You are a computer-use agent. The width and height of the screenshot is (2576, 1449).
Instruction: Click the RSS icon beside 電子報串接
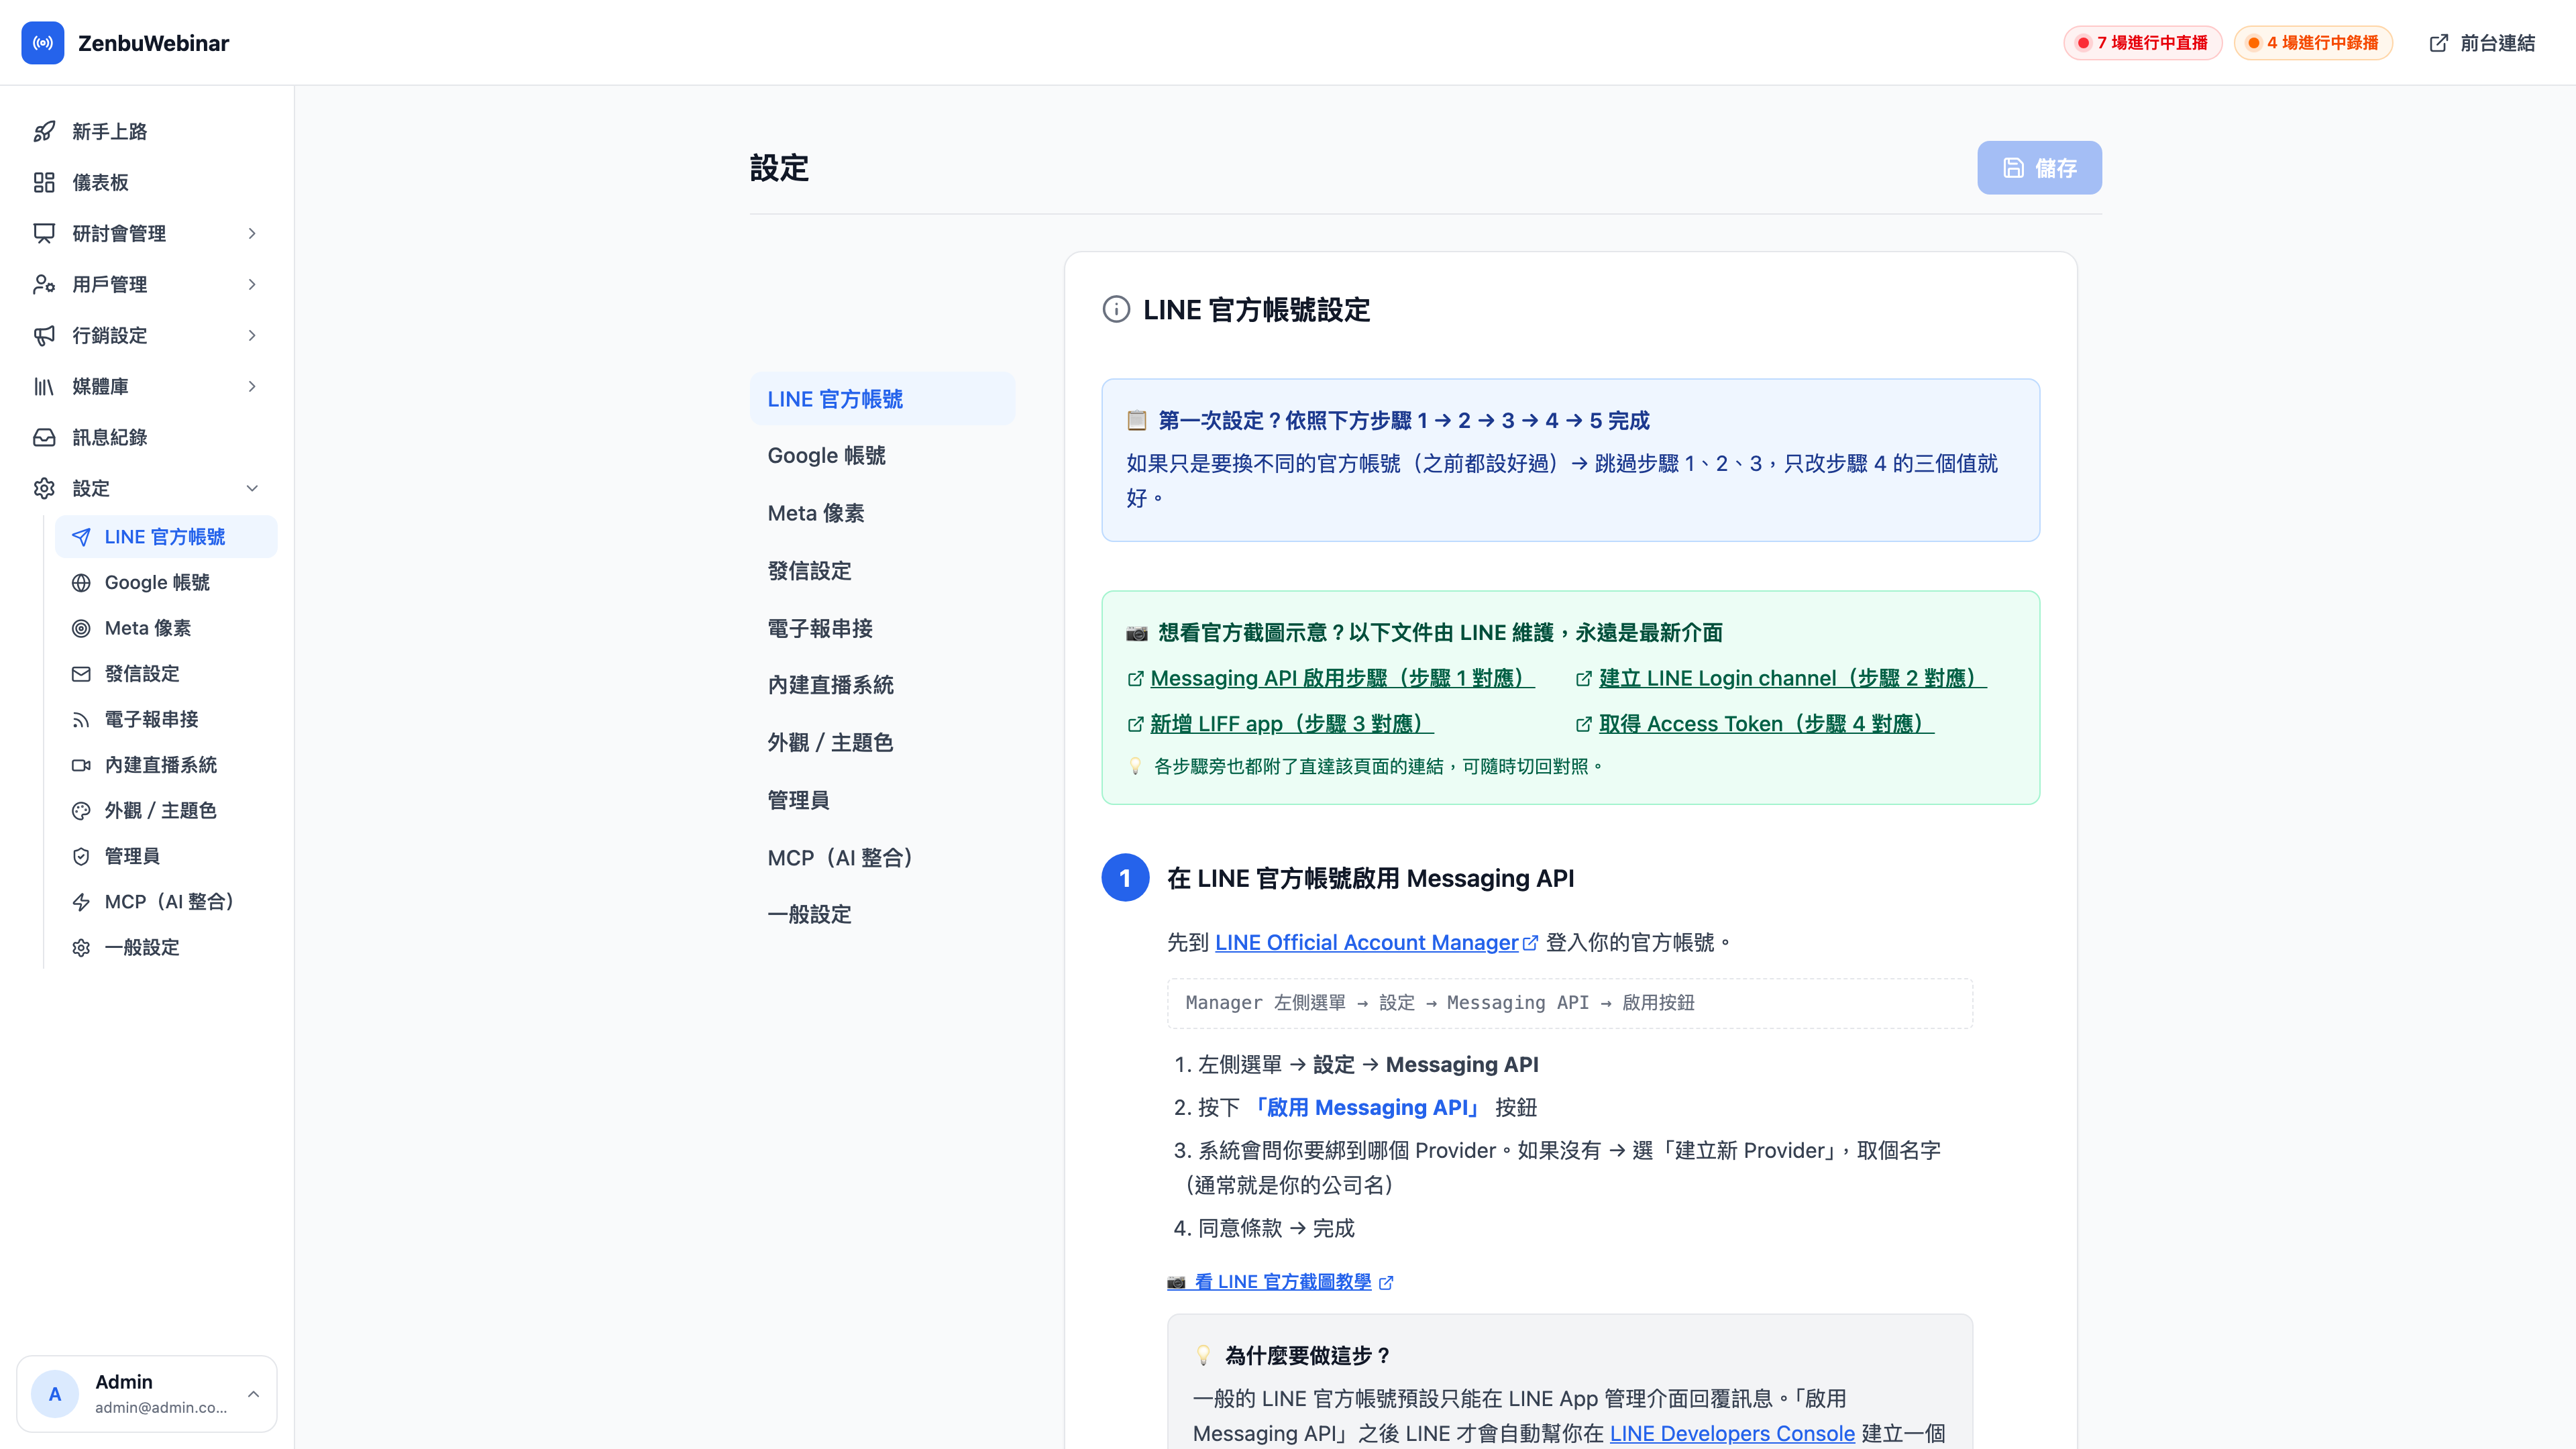[x=81, y=720]
